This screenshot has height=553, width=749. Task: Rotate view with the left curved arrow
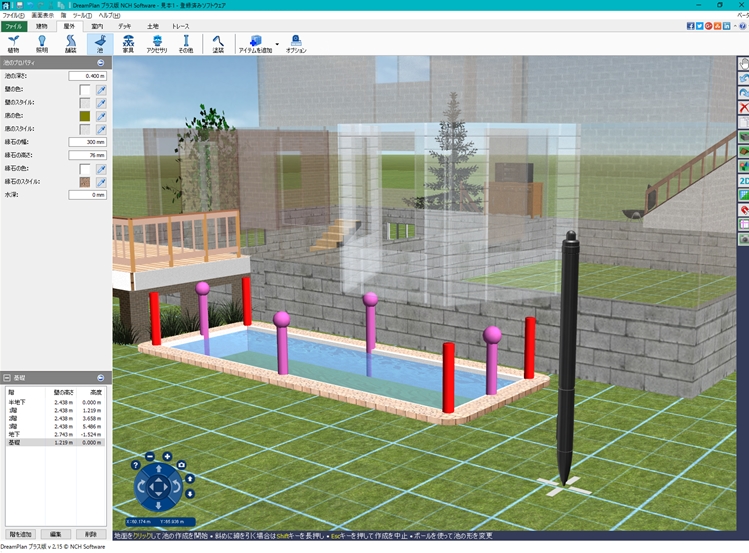click(141, 487)
